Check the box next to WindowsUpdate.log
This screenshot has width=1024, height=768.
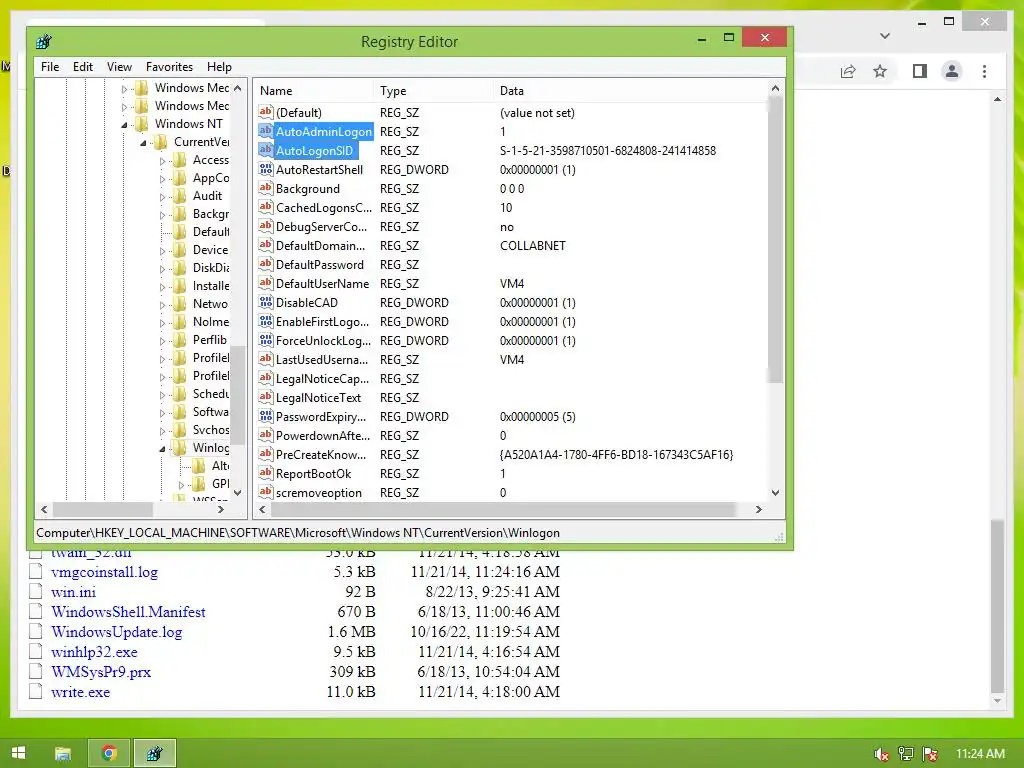click(35, 632)
